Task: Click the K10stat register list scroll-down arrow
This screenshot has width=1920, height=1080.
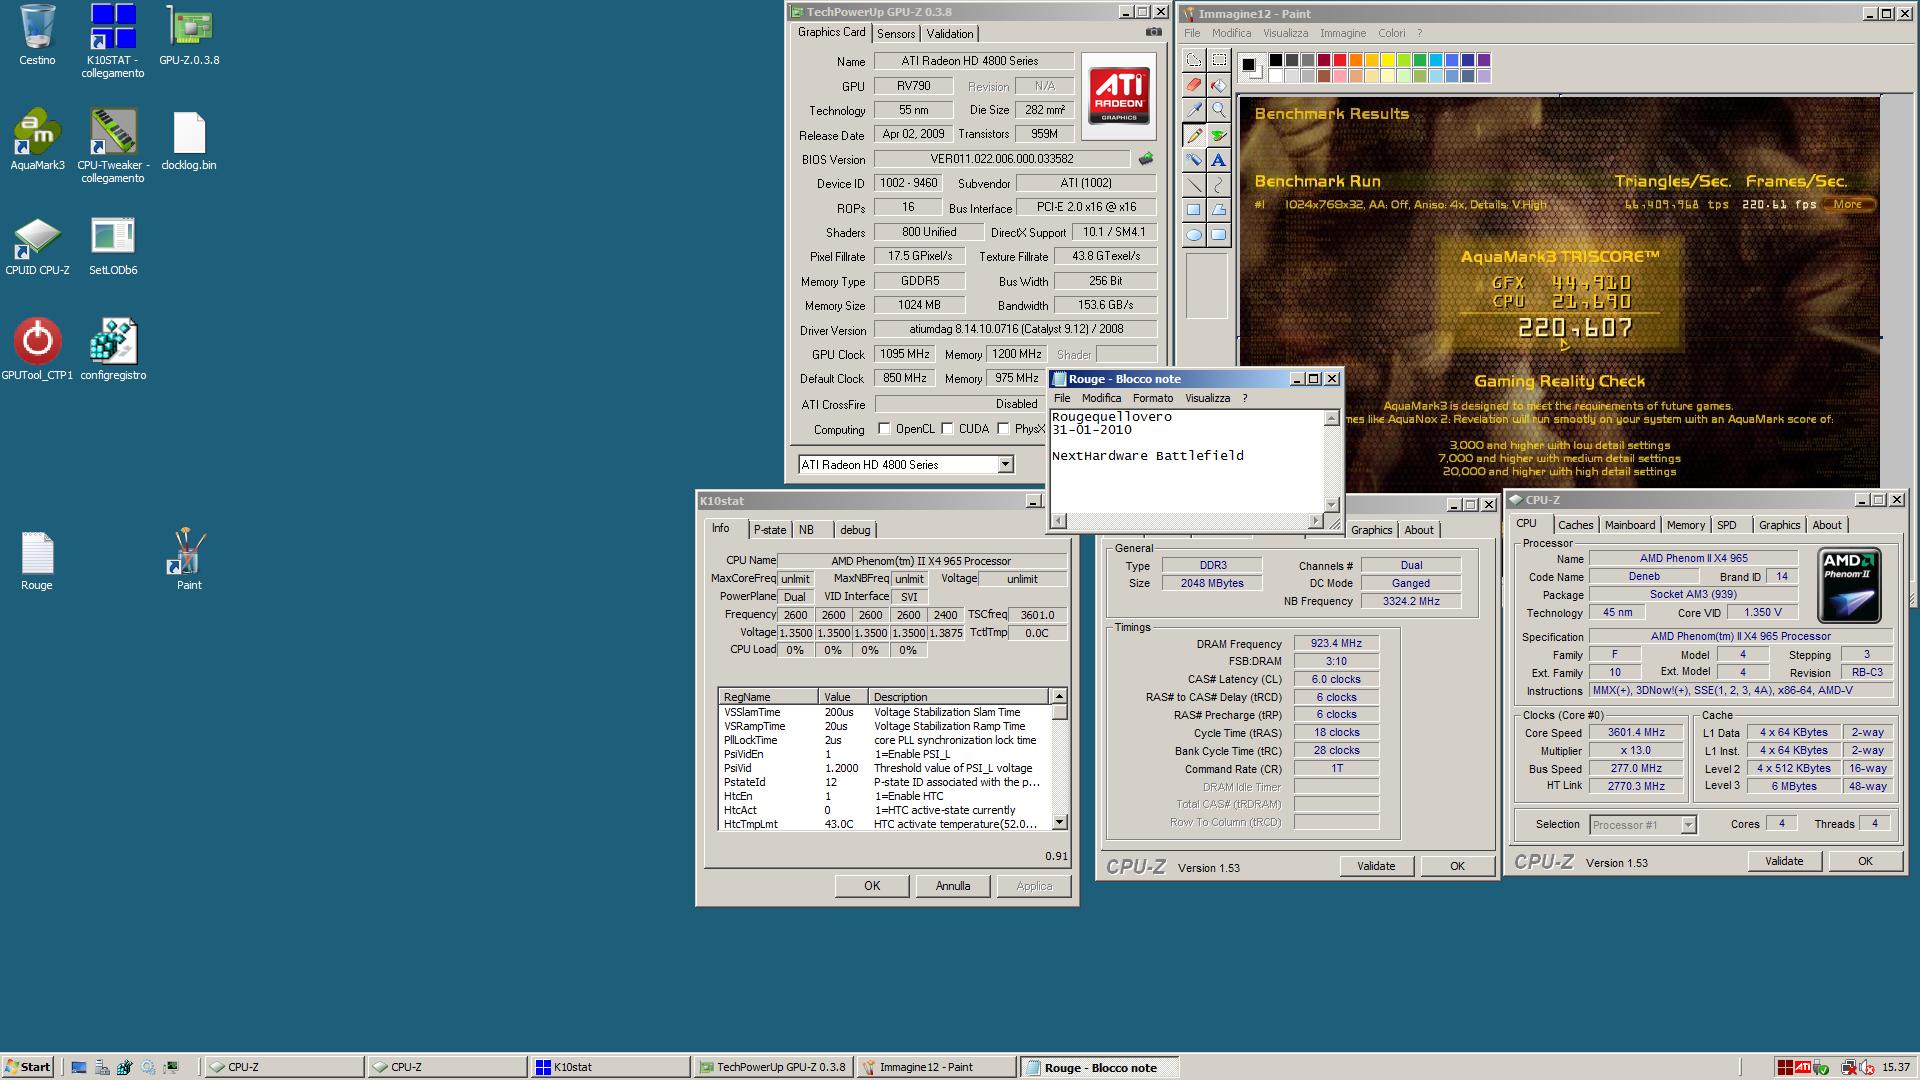Action: point(1059,822)
